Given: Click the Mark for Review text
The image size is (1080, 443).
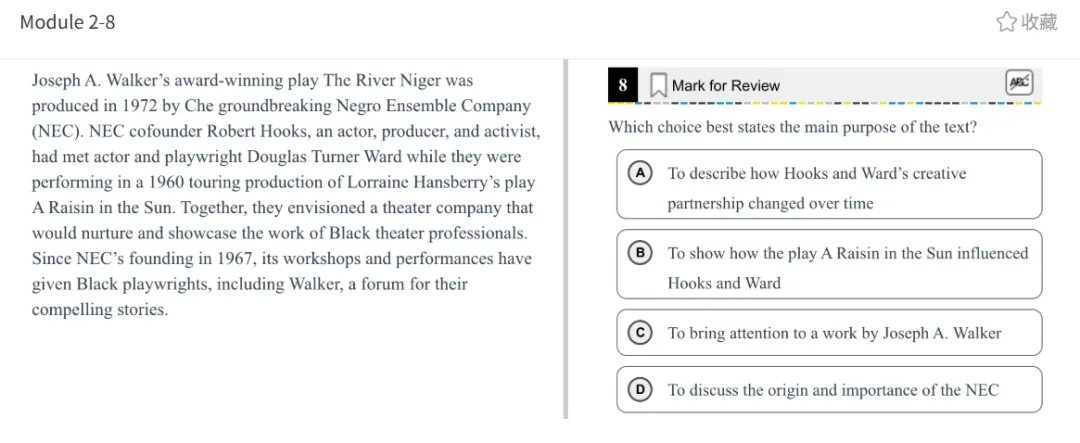Looking at the screenshot, I should (726, 86).
